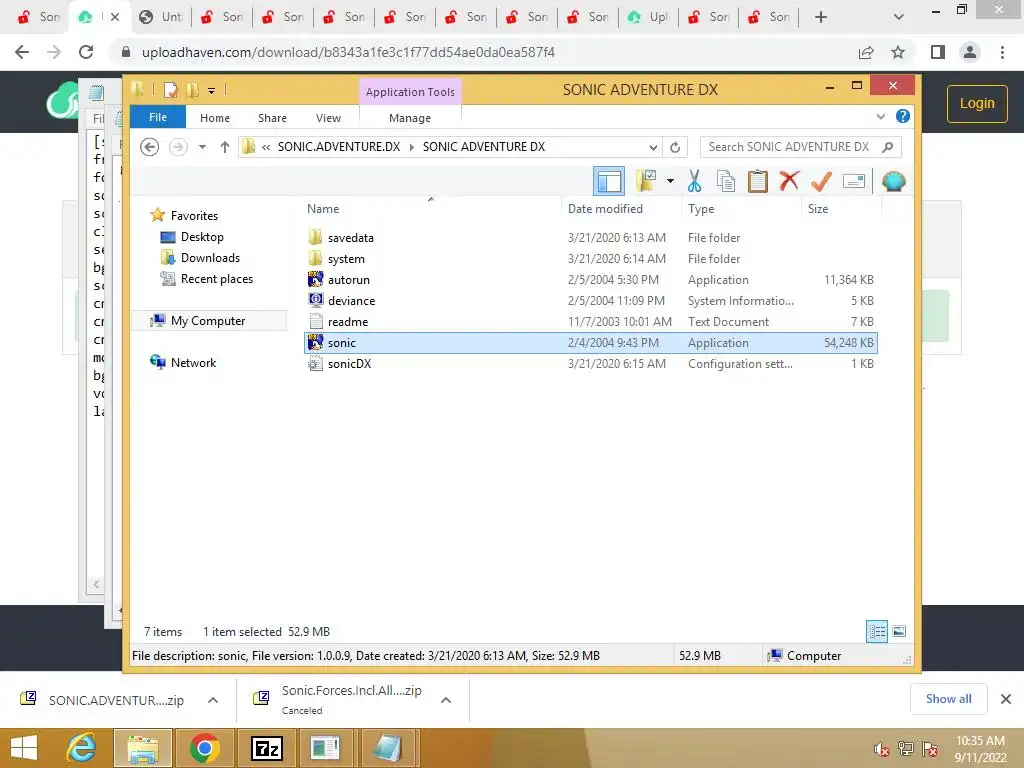Open recent locations dropdown arrow
The width and height of the screenshot is (1024, 768).
coord(202,147)
